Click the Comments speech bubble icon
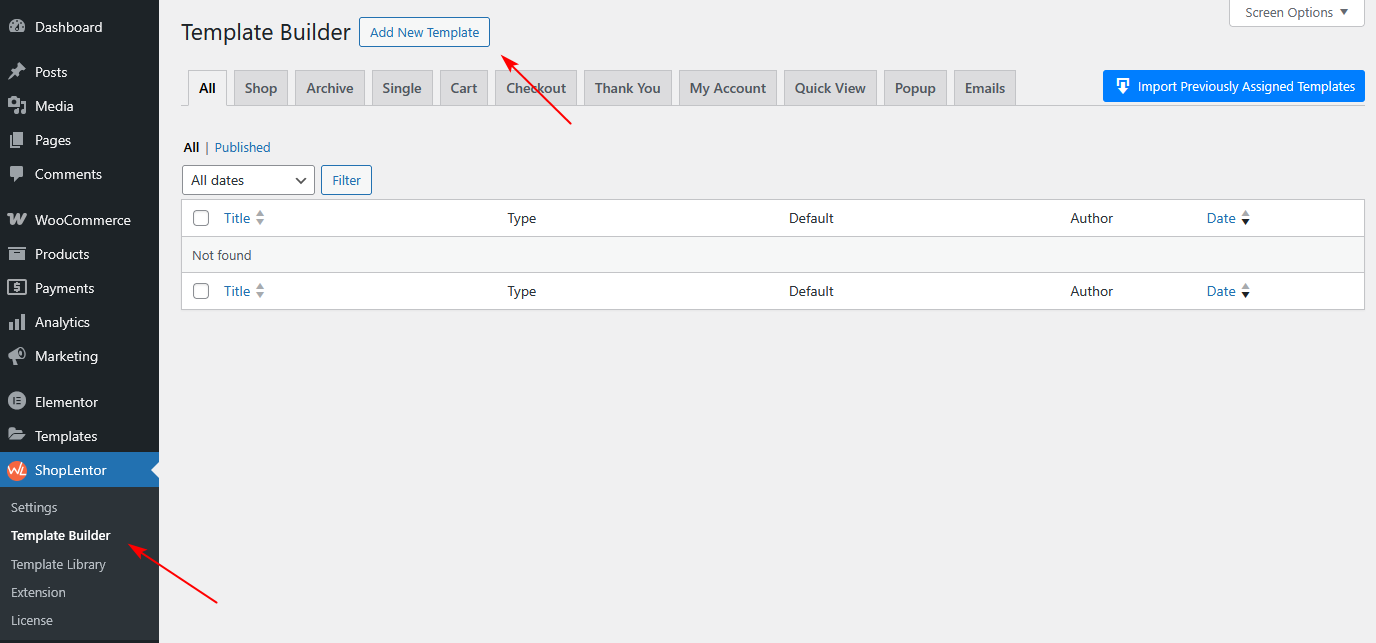Screen dimensions: 1376x643 pyautogui.click(x=17, y=174)
